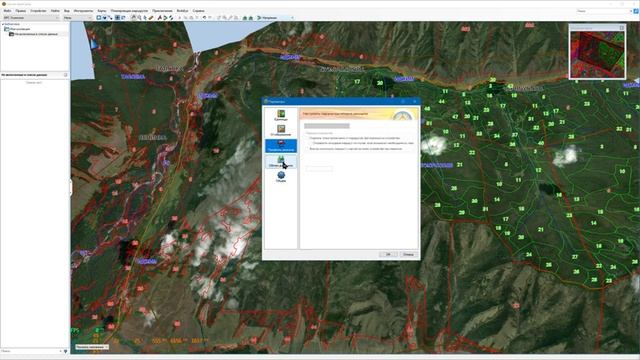The width and height of the screenshot is (640, 360).
Task: Click the blue square icon starting main toolbar
Action: point(98,18)
